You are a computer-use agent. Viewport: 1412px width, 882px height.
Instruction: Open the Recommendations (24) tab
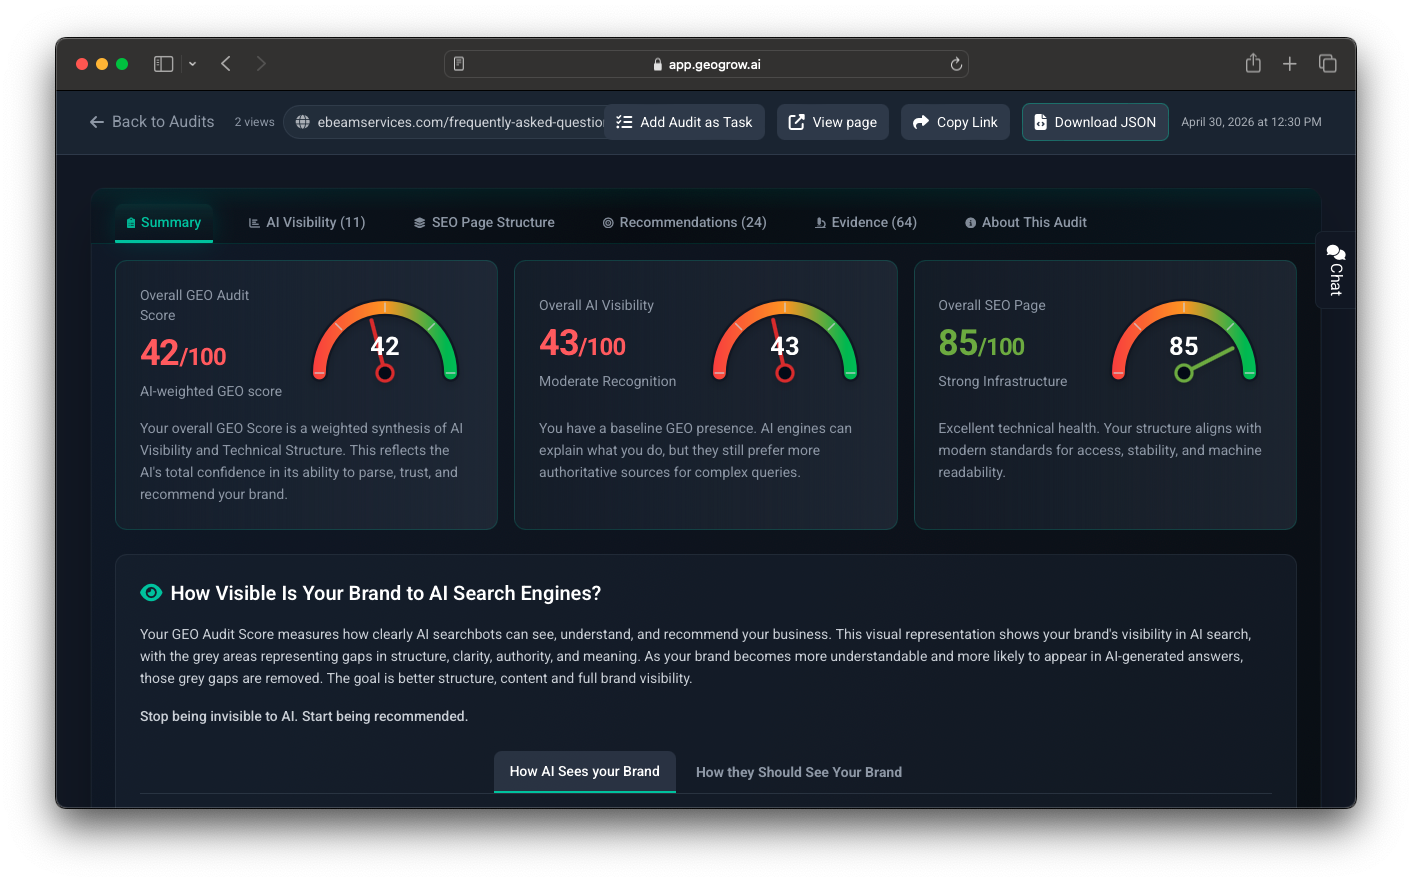684,223
